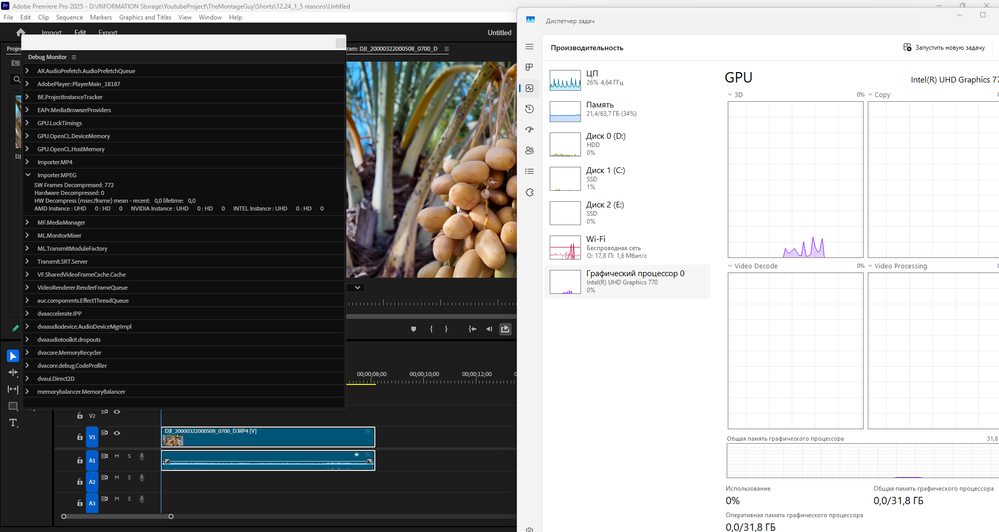Screen dimensions: 999x532
Task: Expand GPU.LockTimings debug entry
Action: (x=28, y=123)
